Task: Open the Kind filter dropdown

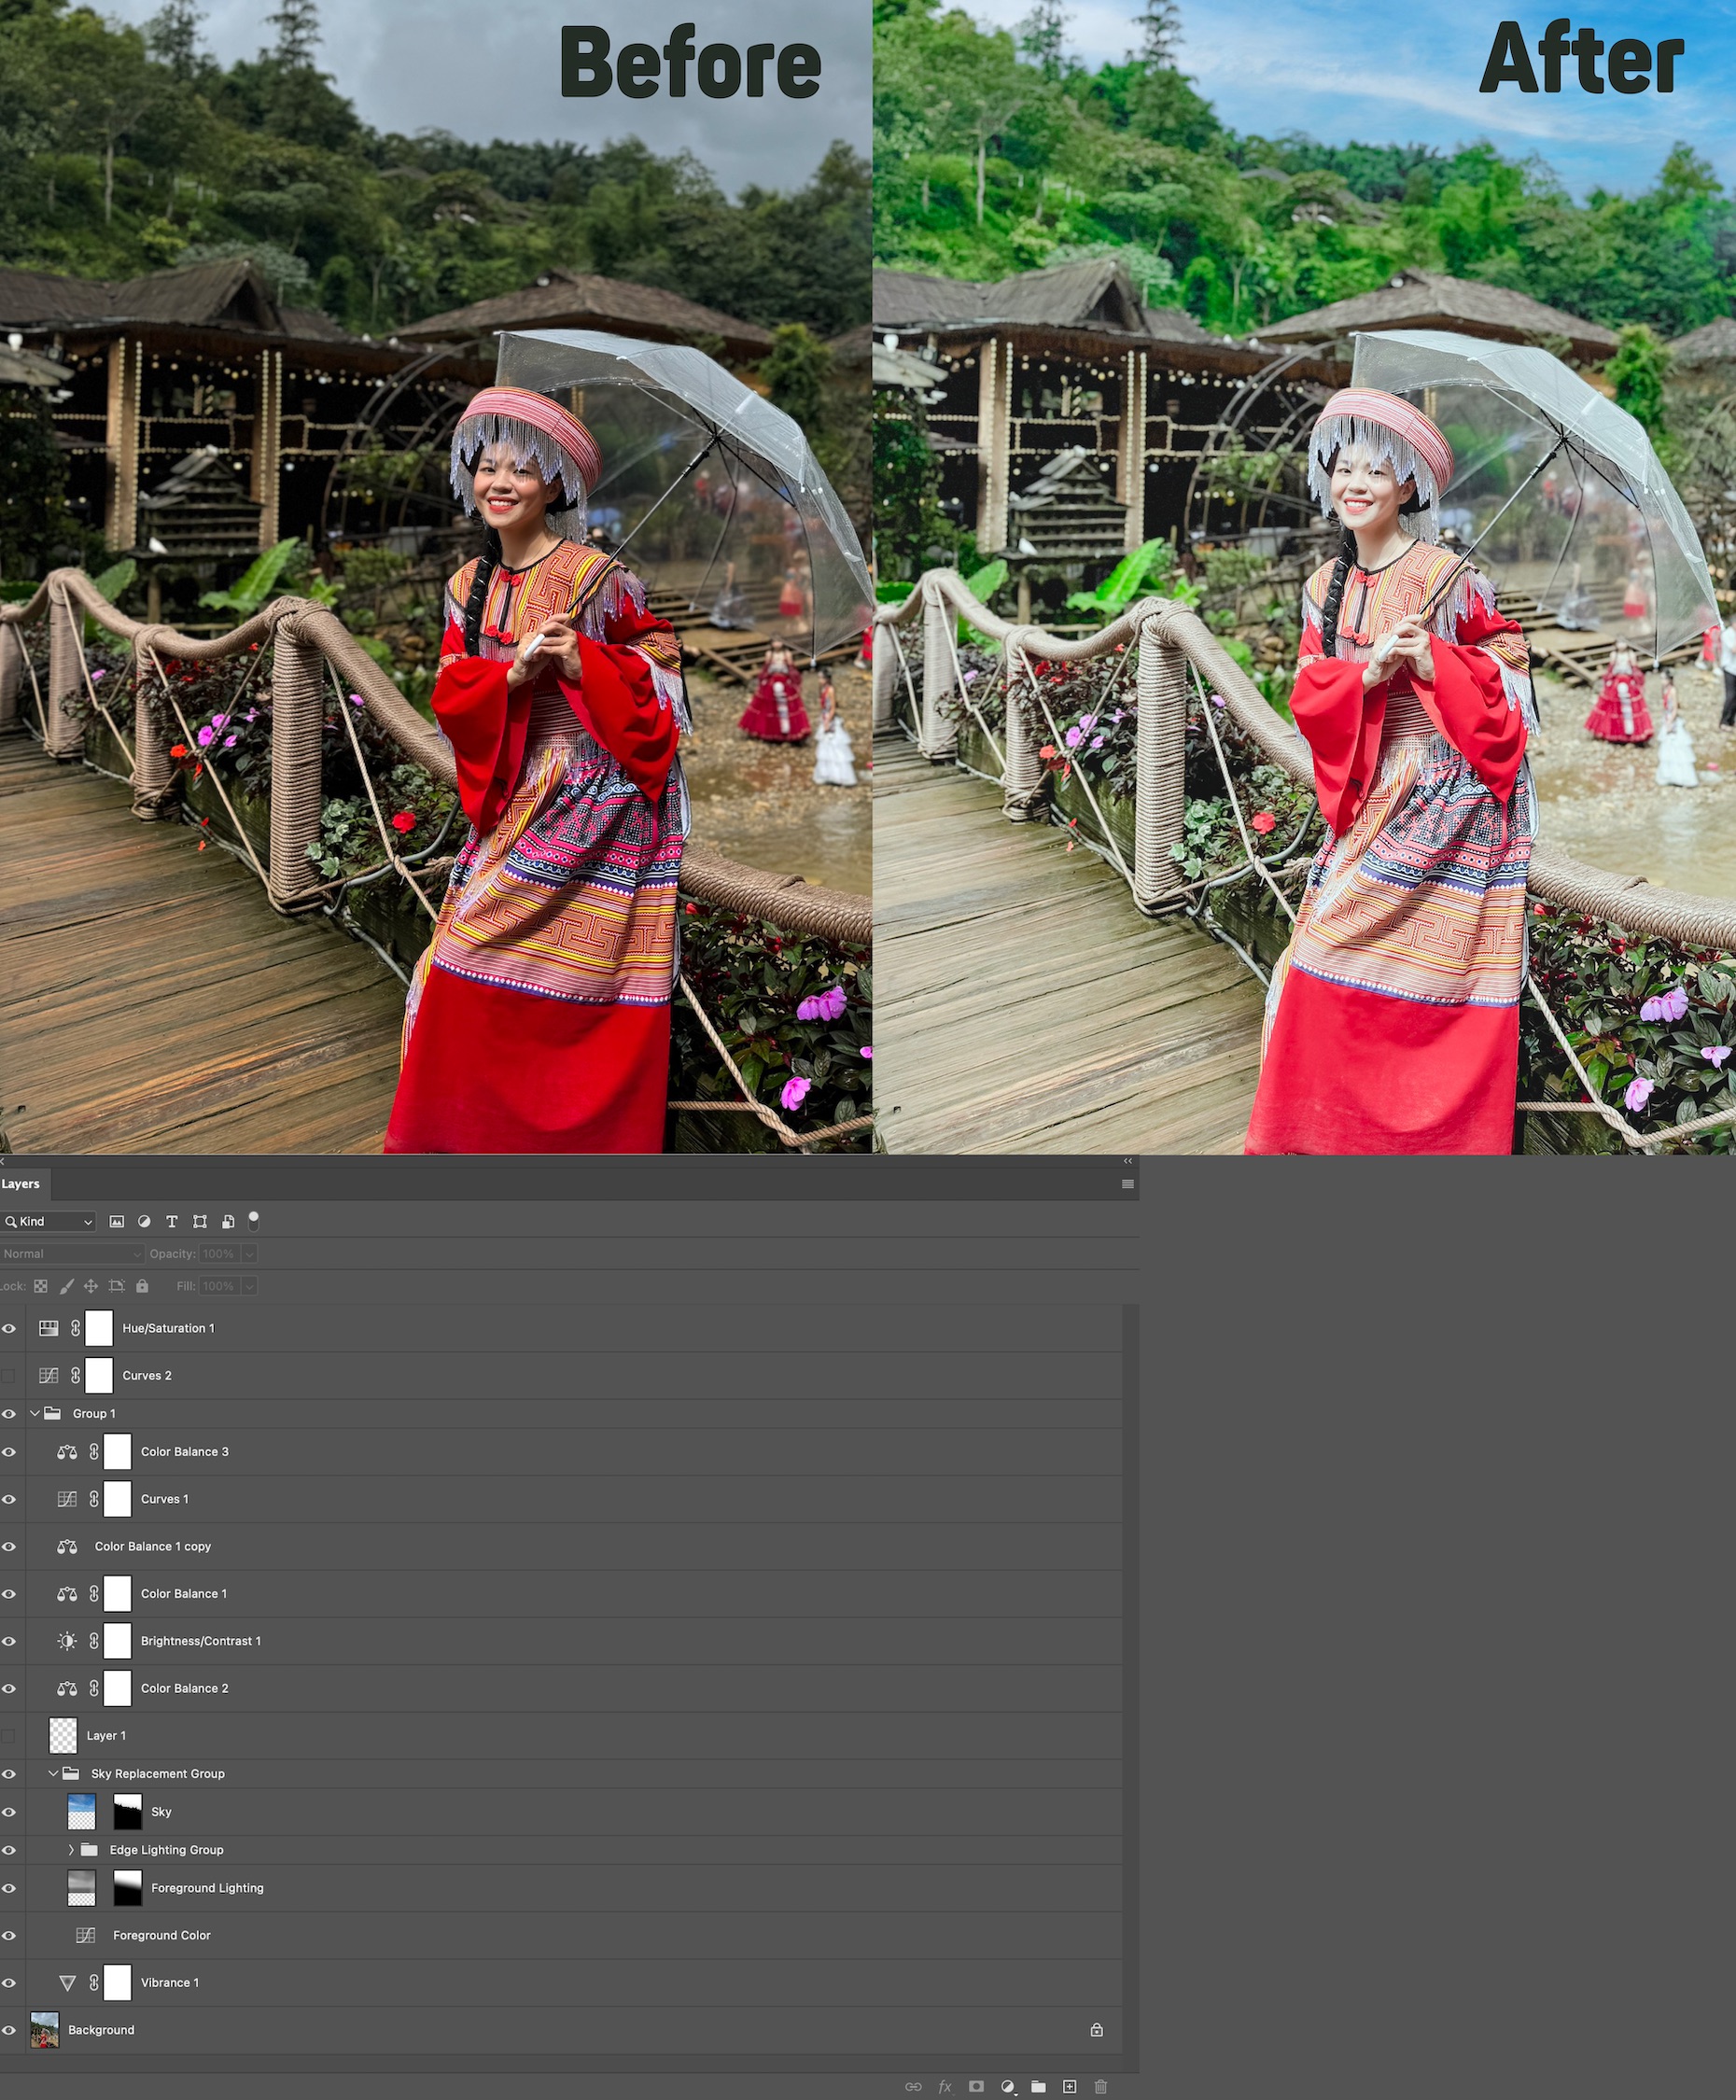Action: tap(48, 1221)
